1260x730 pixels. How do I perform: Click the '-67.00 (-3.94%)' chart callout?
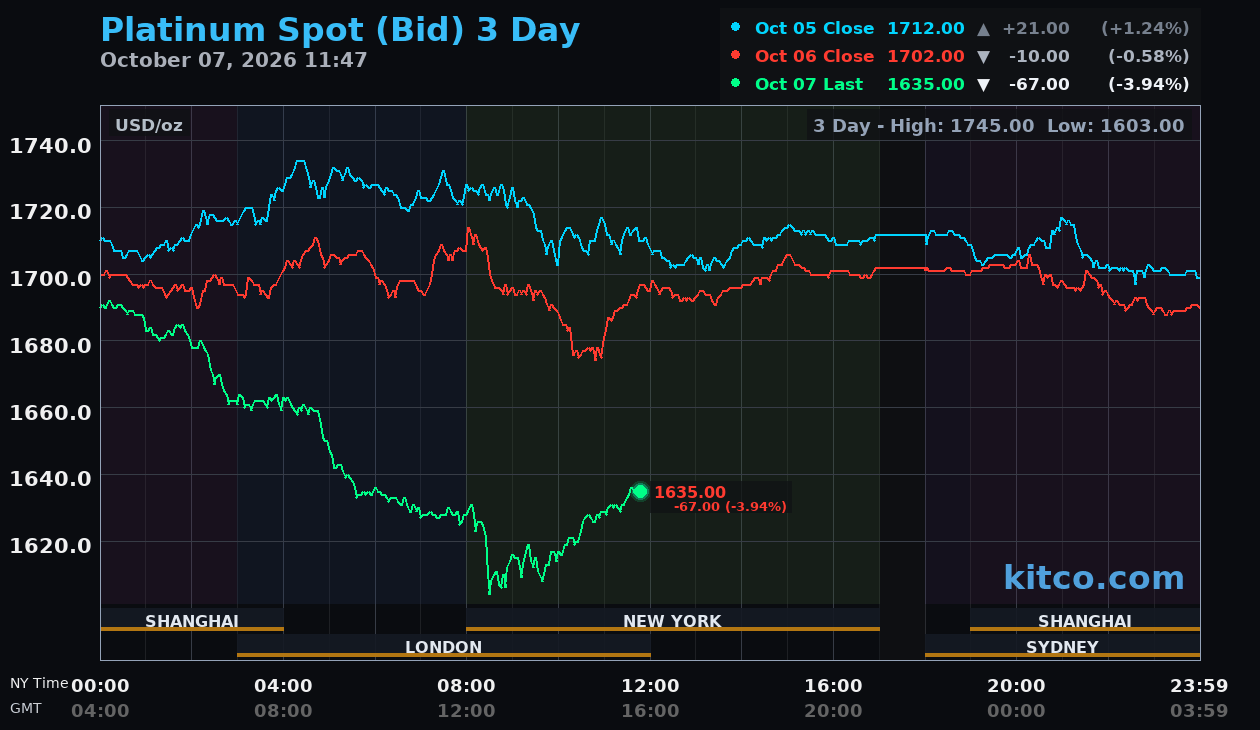tap(730, 507)
